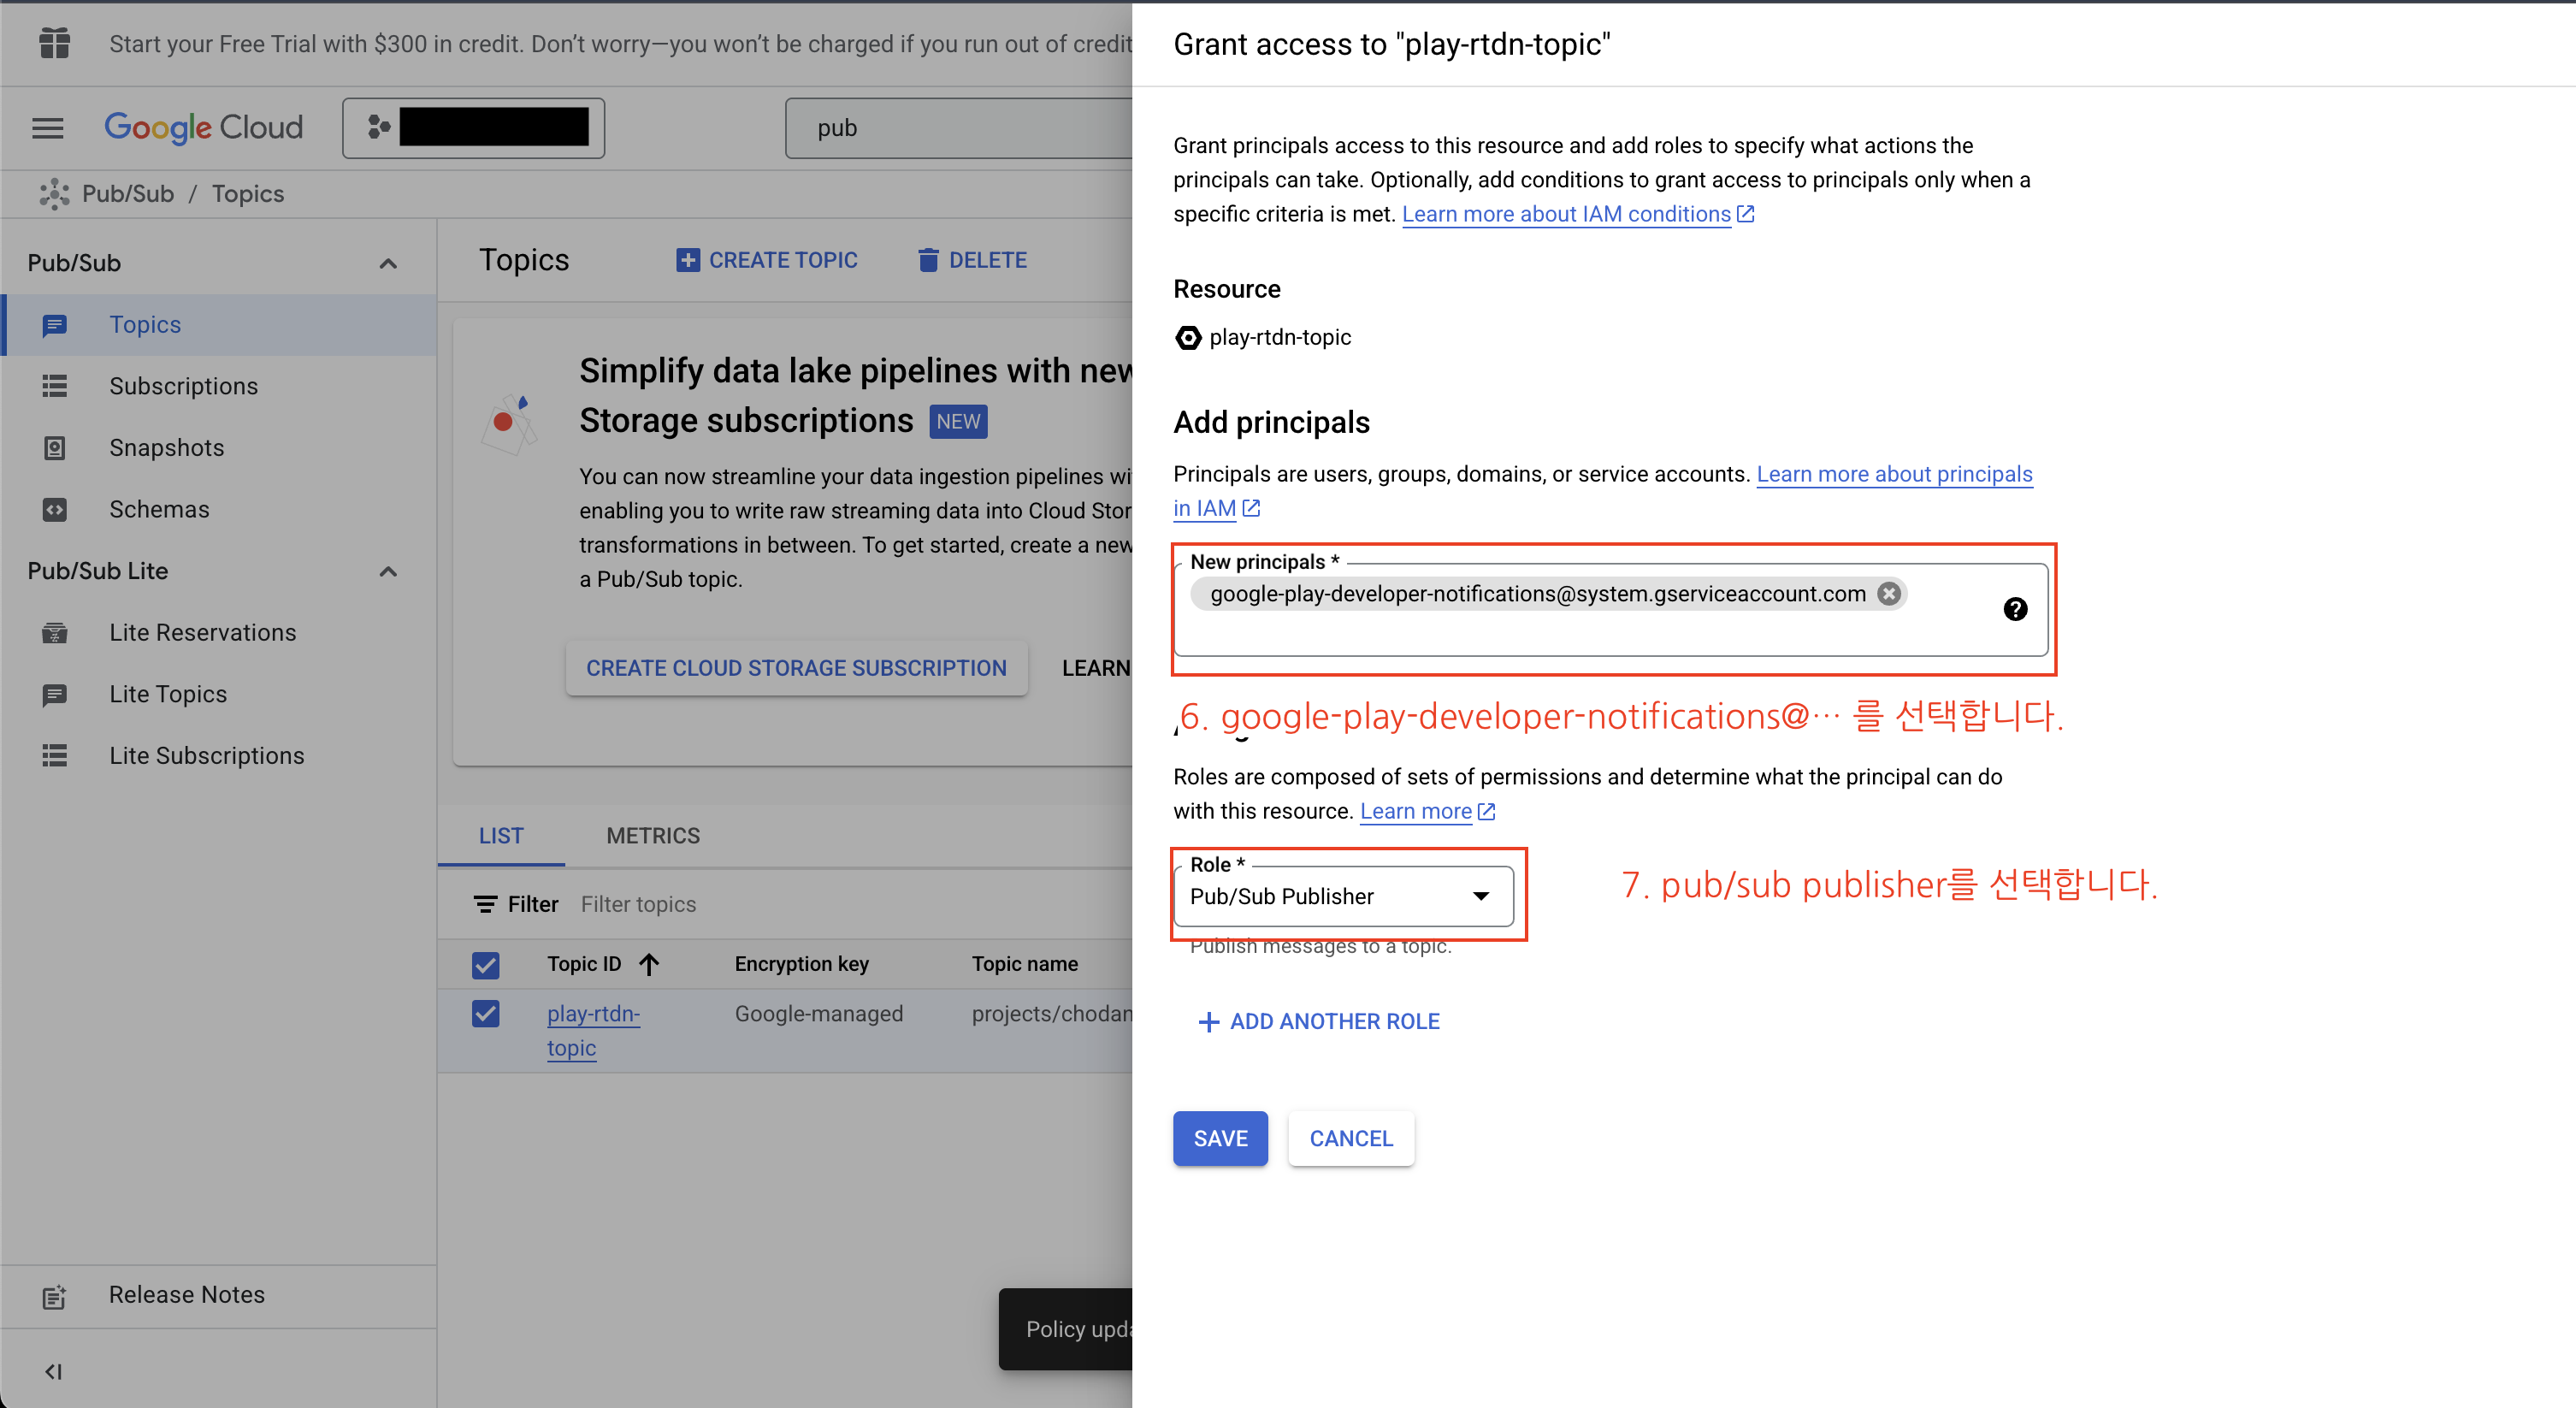
Task: Uncheck the play-rtdn-topic row checkbox
Action: [x=486, y=1013]
